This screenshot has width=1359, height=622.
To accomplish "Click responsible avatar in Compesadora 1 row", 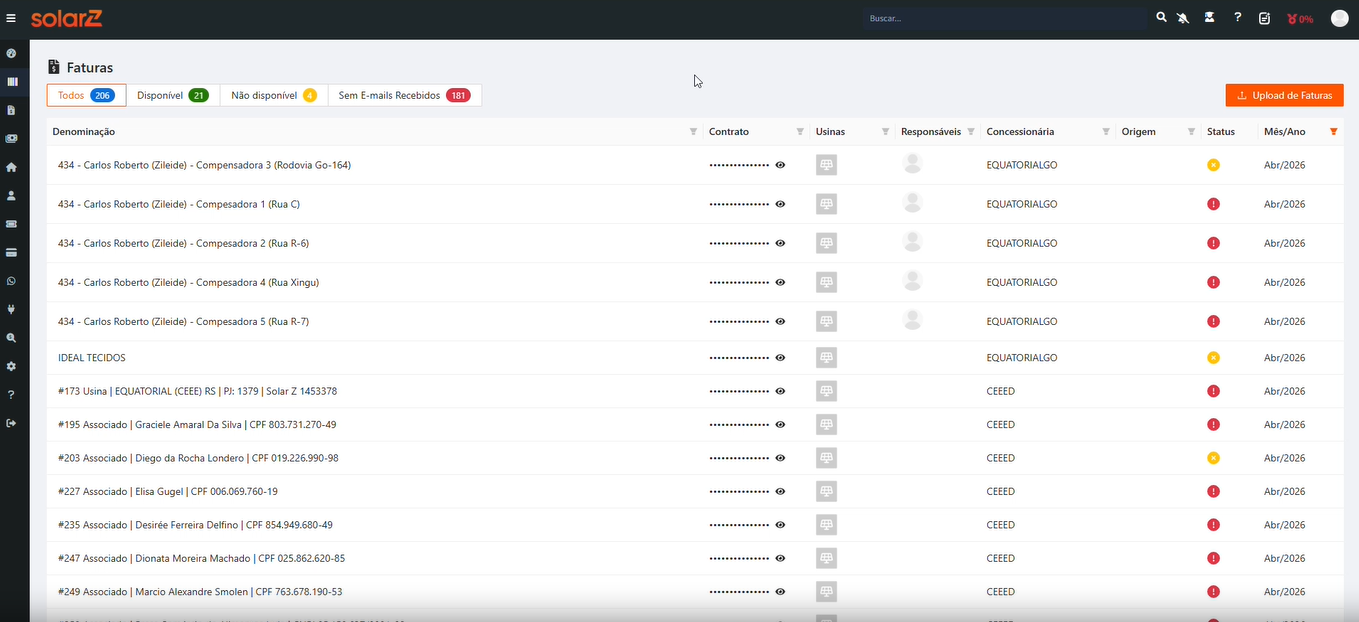I will point(912,203).
